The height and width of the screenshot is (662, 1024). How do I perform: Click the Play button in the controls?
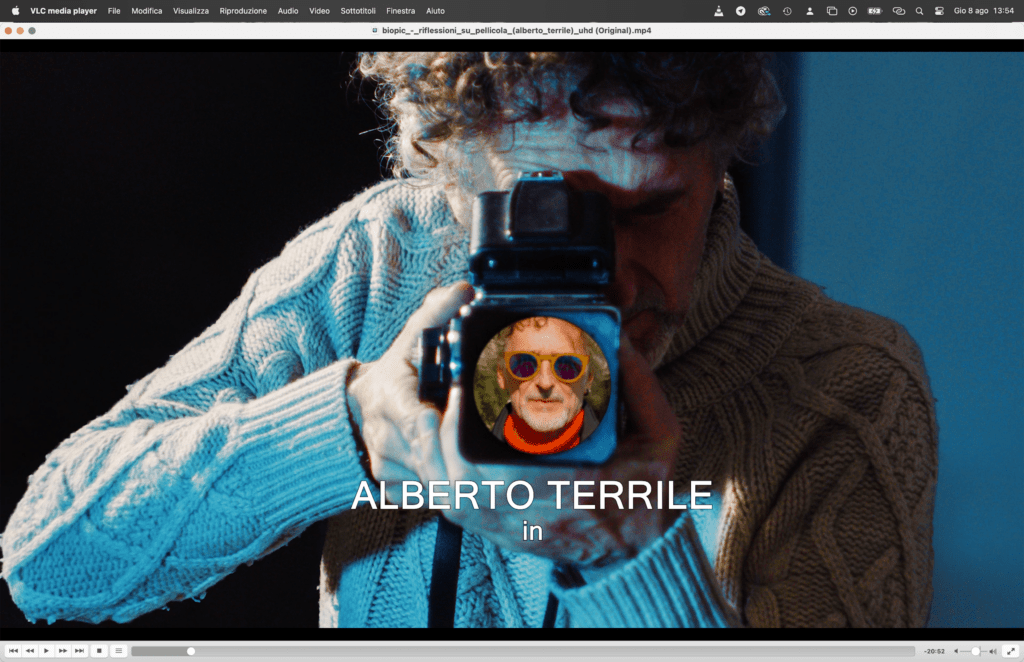[46, 651]
